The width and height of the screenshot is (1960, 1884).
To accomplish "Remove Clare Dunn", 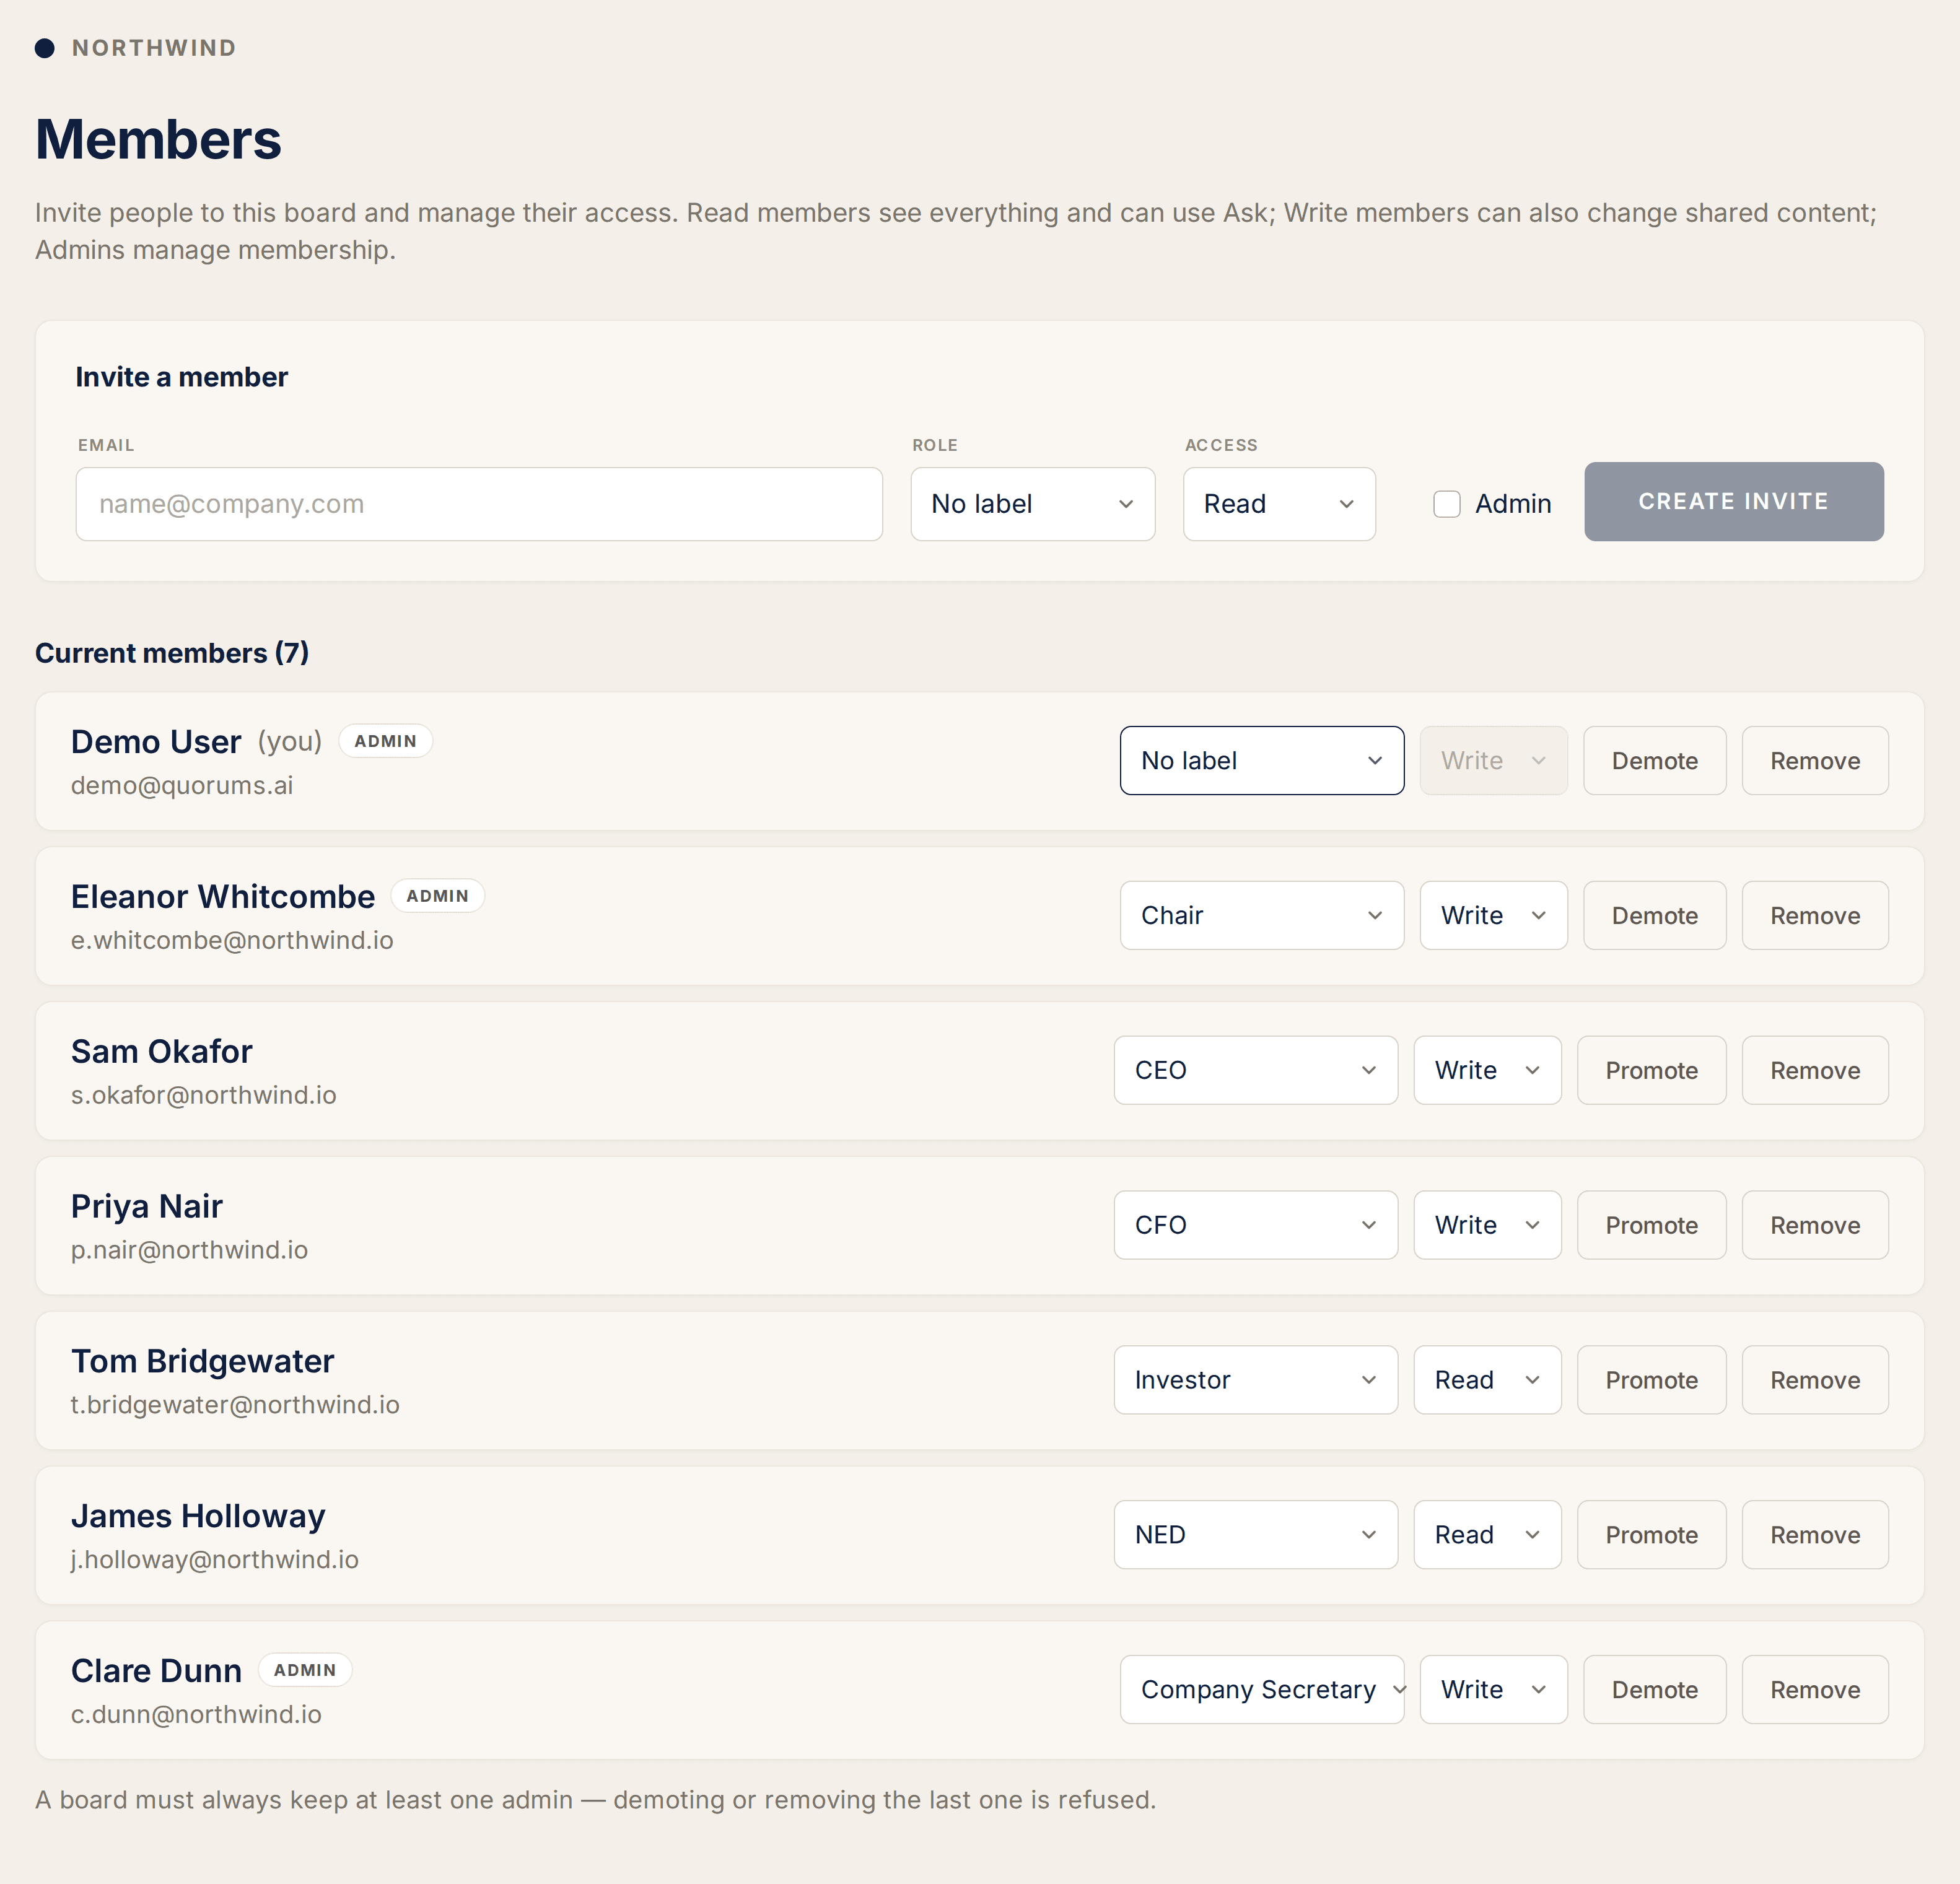I will pyautogui.click(x=1815, y=1690).
